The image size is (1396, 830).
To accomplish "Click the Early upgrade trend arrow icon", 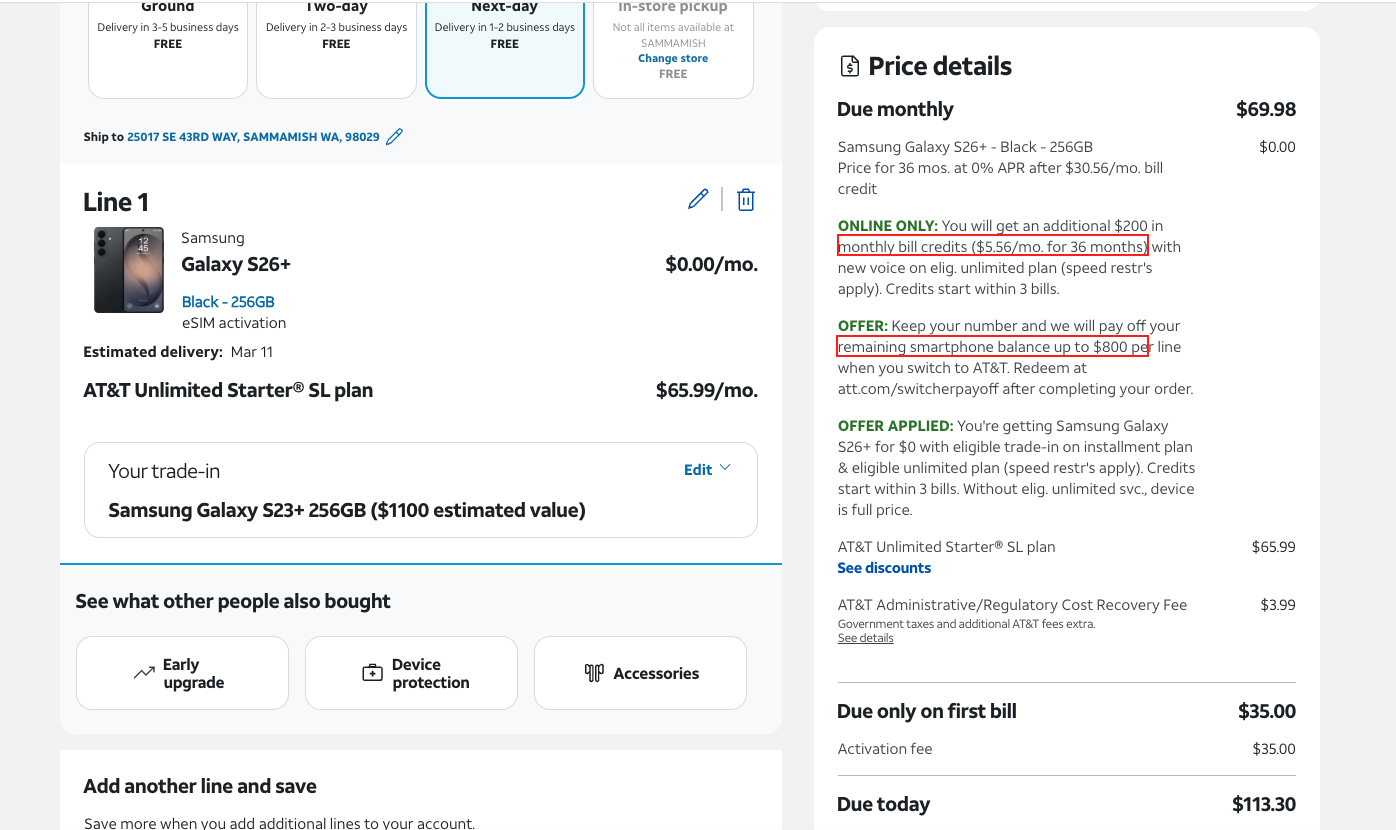I will click(x=144, y=673).
